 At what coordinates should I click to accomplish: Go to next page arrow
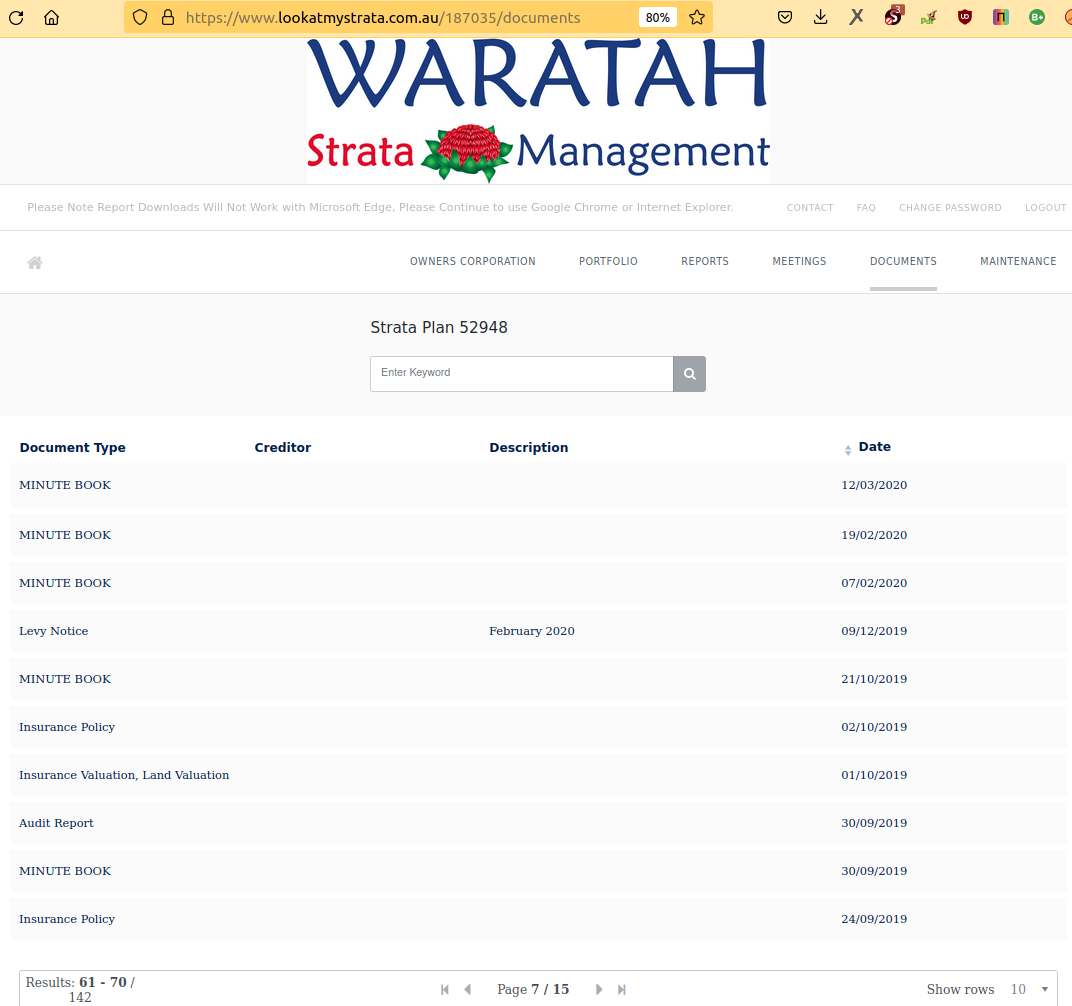tap(599, 989)
